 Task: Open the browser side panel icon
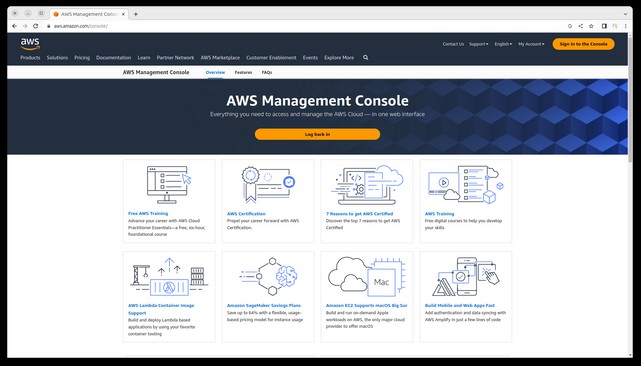(x=604, y=26)
